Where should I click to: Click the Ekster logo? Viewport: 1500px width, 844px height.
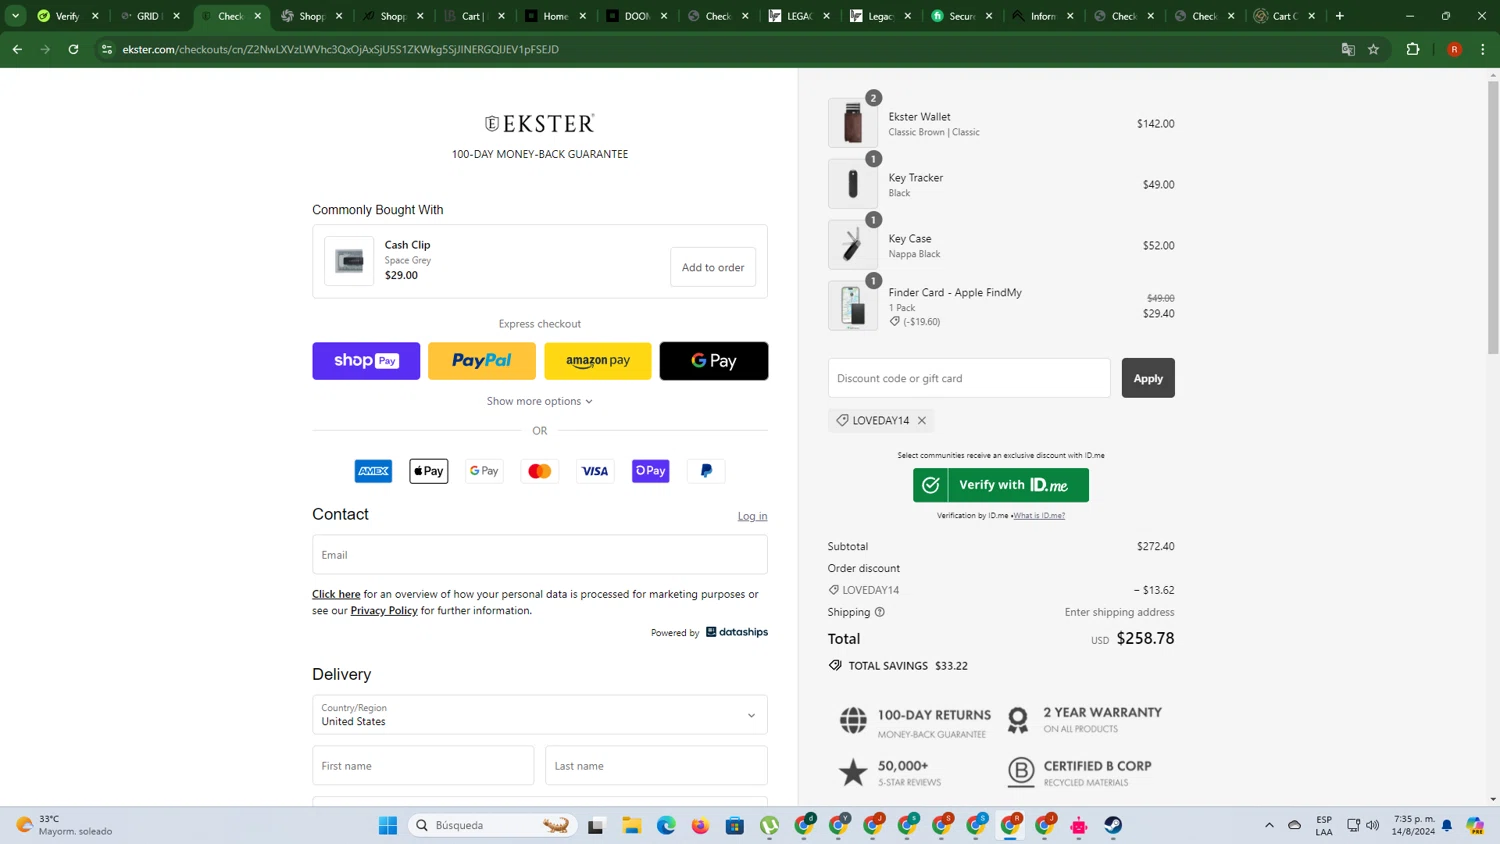pos(540,124)
